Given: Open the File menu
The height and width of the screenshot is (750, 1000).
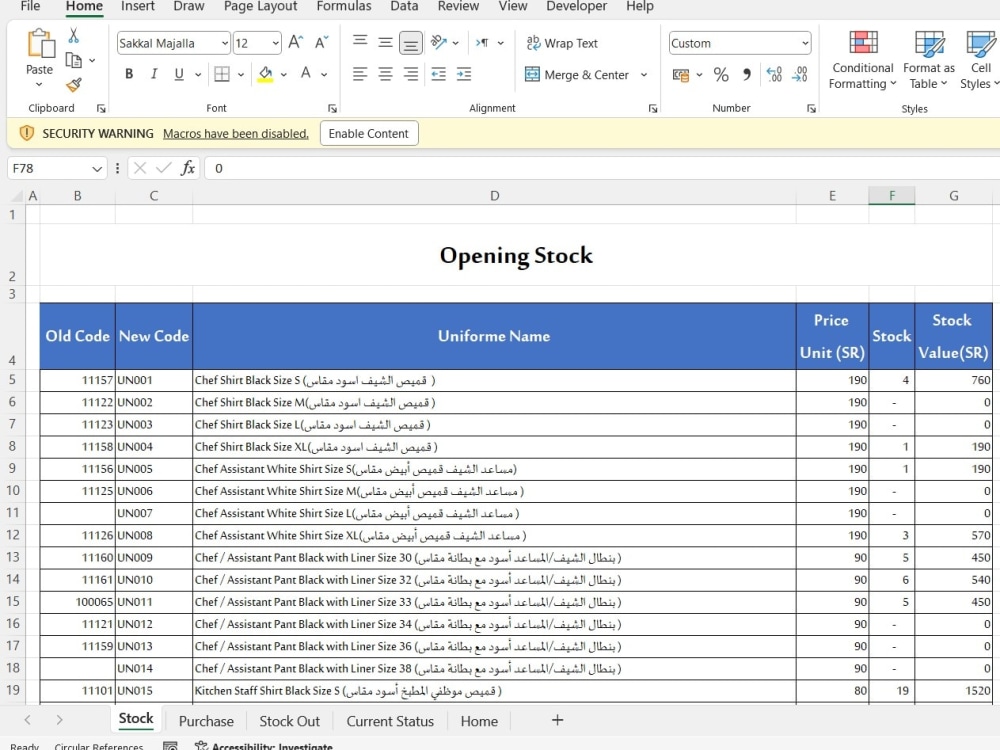Looking at the screenshot, I should click(30, 6).
